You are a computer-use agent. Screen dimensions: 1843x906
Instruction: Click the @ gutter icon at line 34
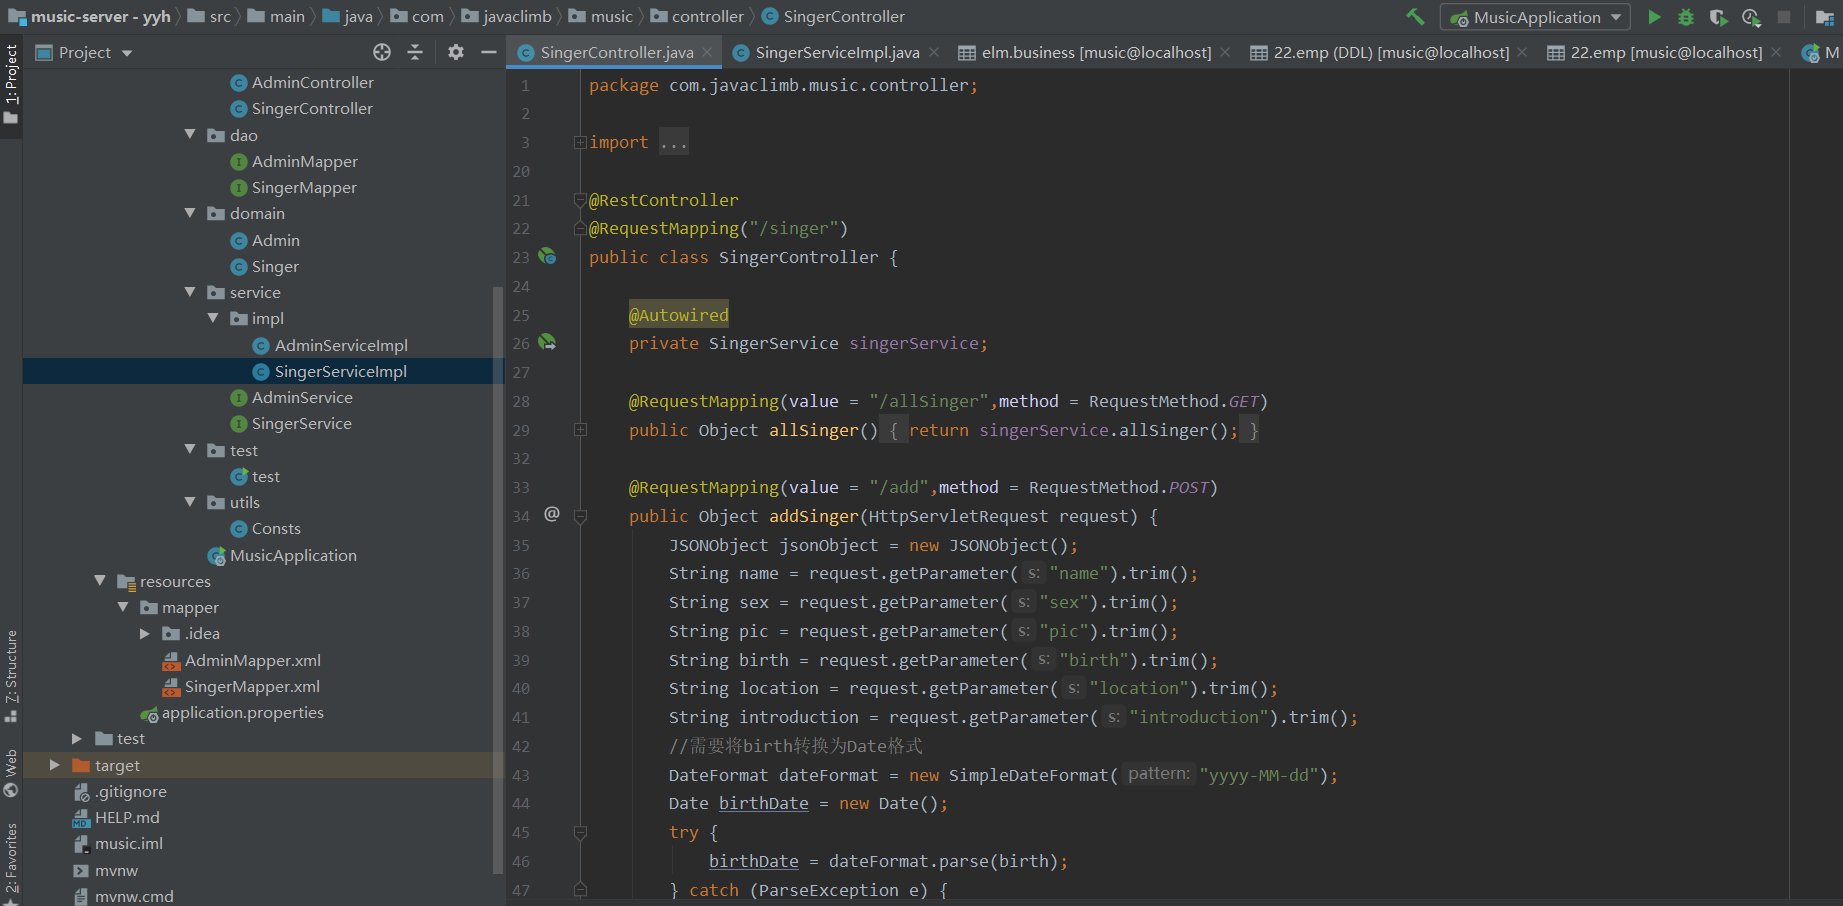tap(552, 514)
